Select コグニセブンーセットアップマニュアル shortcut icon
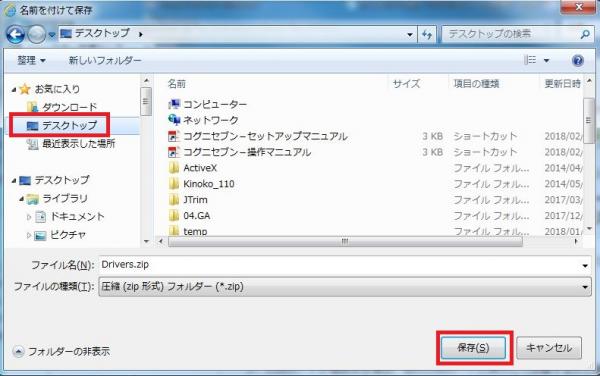 [174, 136]
